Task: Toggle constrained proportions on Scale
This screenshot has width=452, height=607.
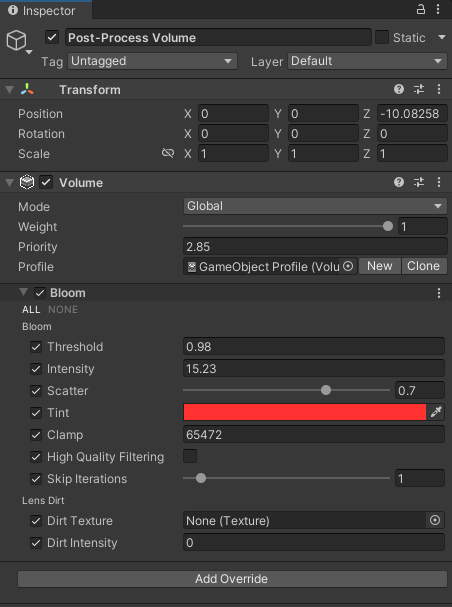Action: (x=168, y=153)
